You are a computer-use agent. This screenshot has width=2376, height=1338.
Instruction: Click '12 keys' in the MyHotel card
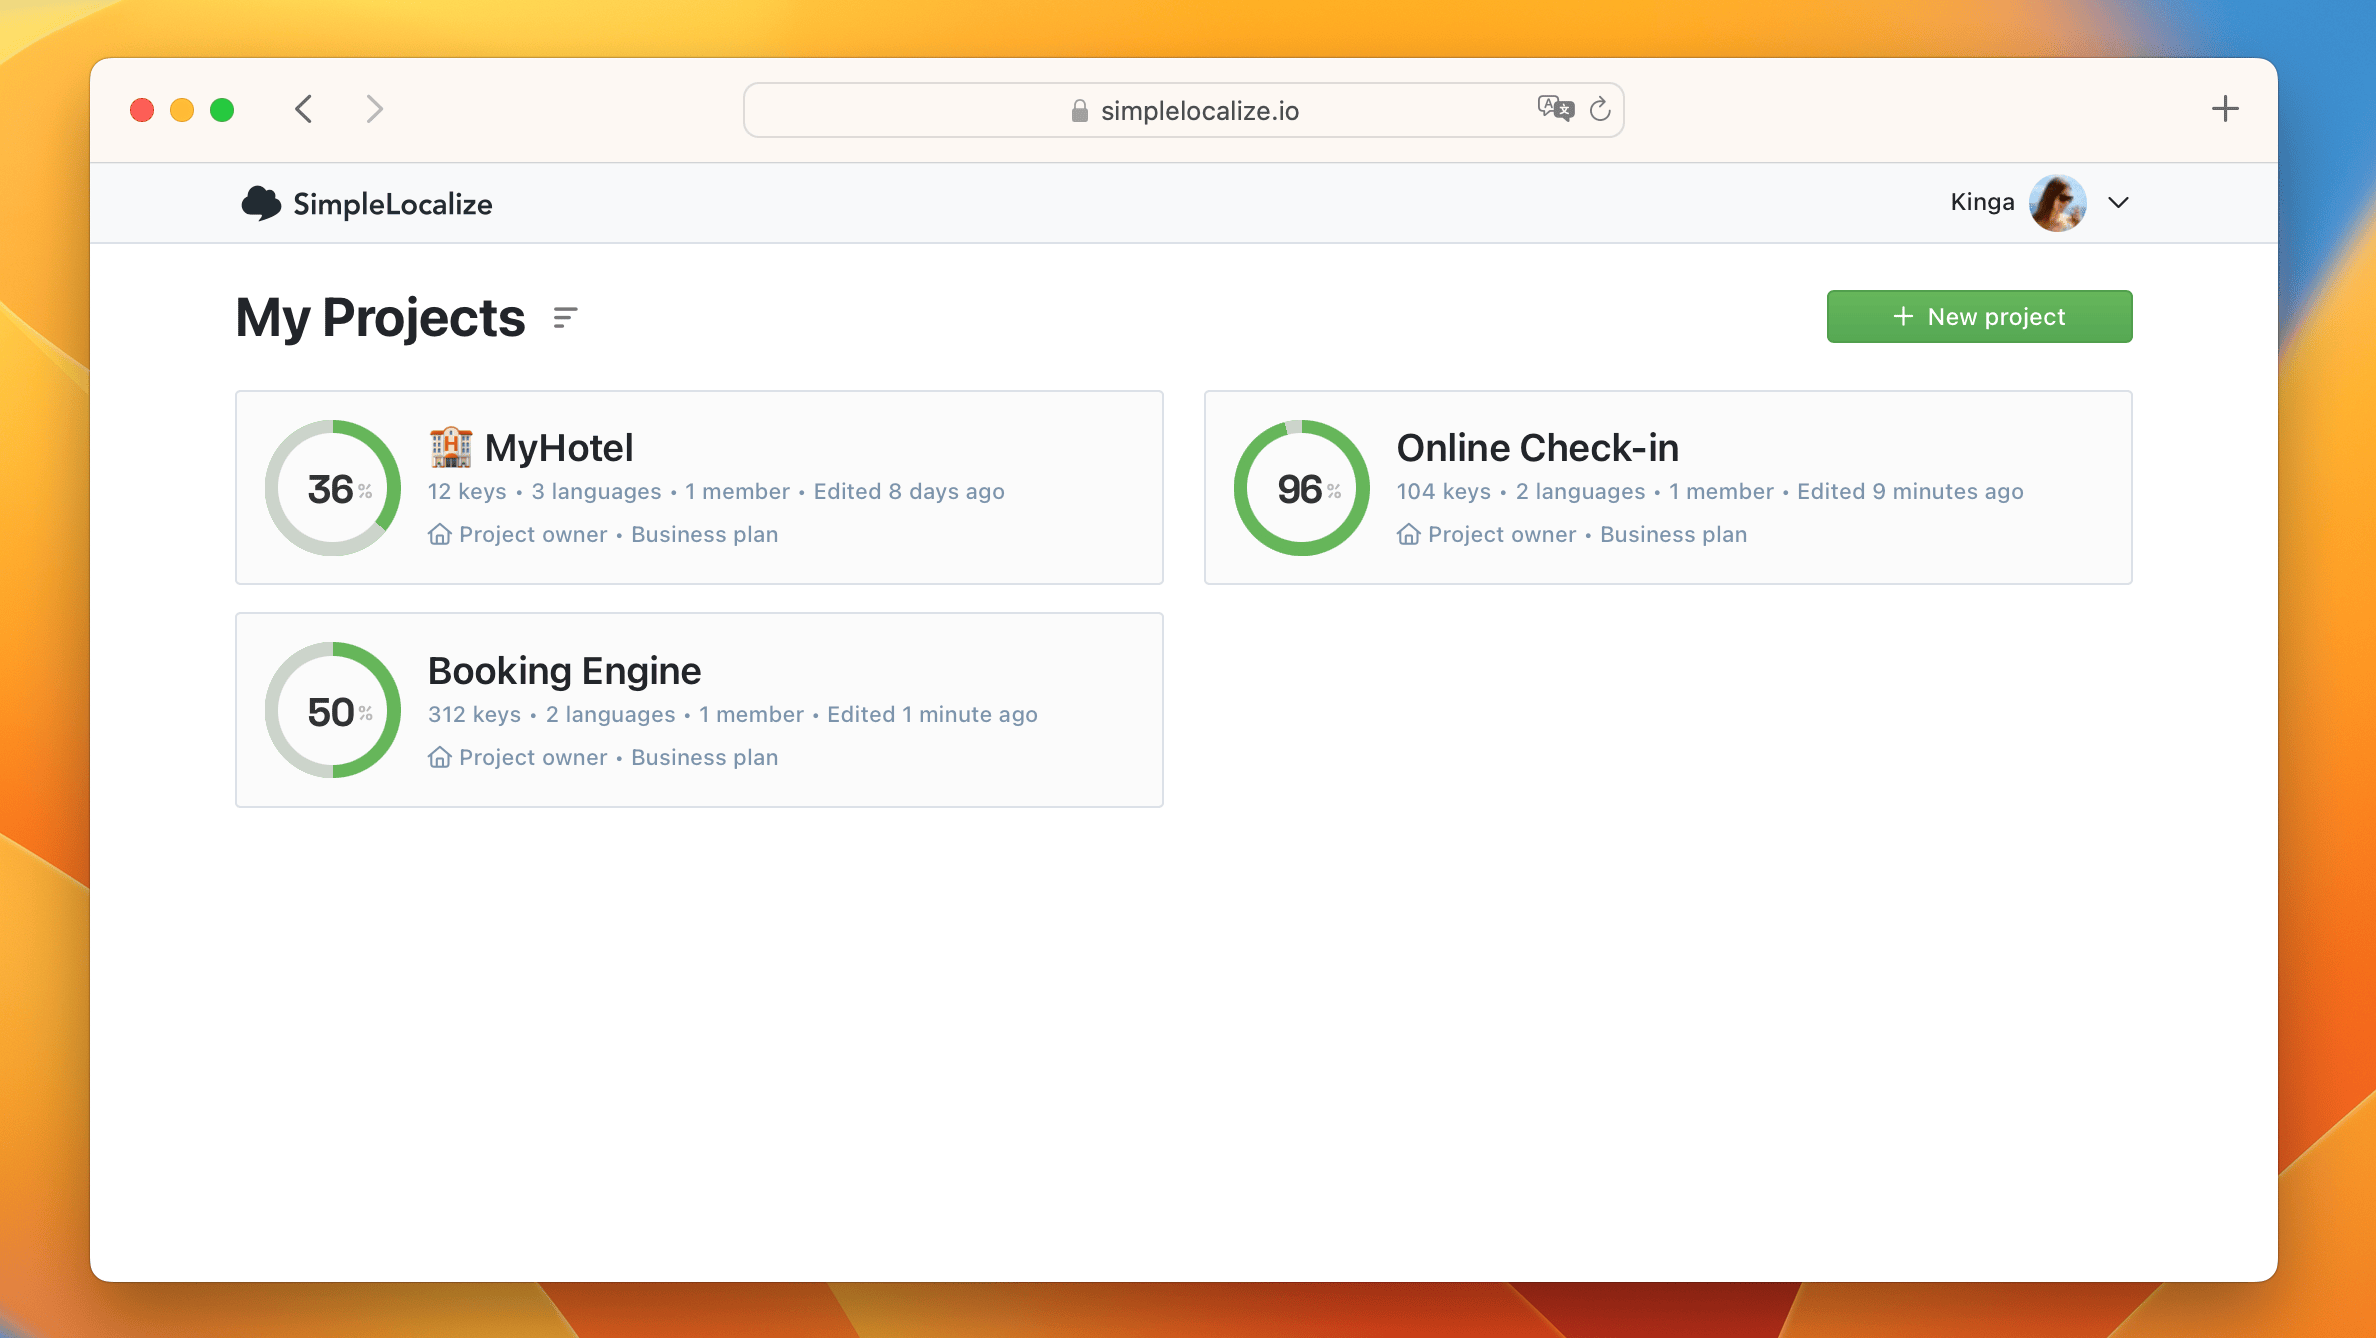pyautogui.click(x=467, y=491)
